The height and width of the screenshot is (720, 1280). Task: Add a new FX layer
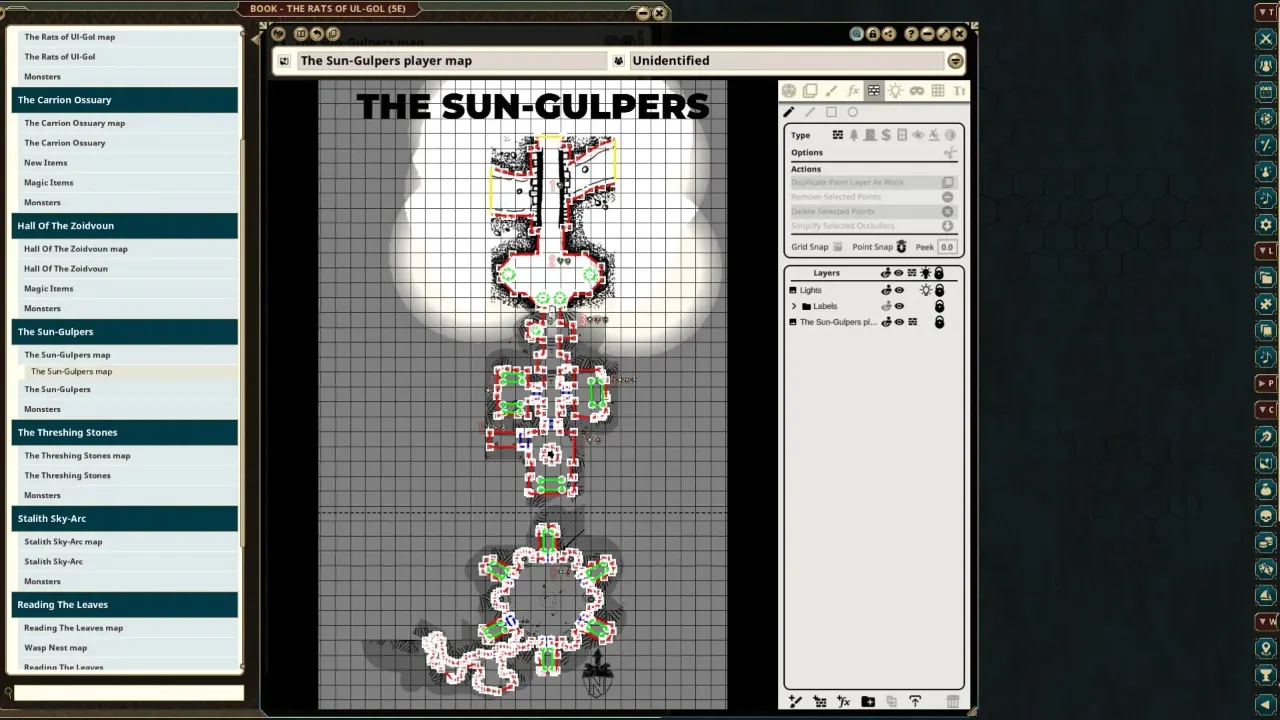pyautogui.click(x=843, y=702)
